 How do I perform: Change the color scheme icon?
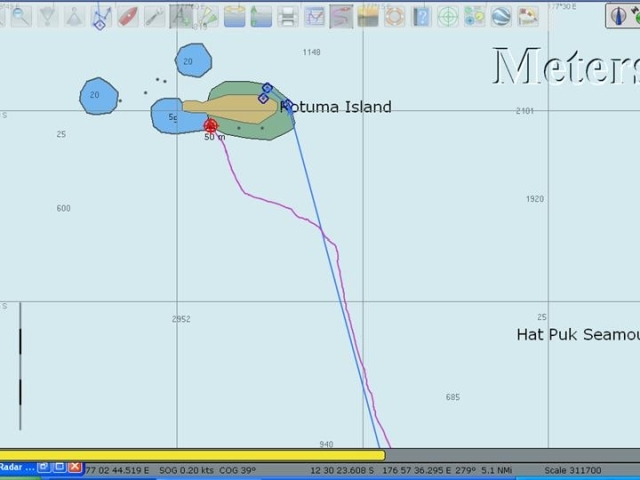click(x=368, y=15)
